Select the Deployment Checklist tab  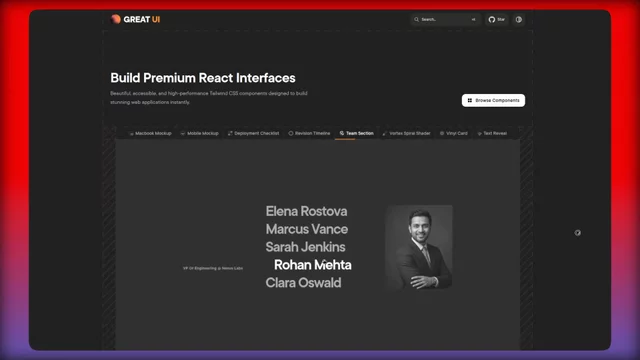click(253, 133)
